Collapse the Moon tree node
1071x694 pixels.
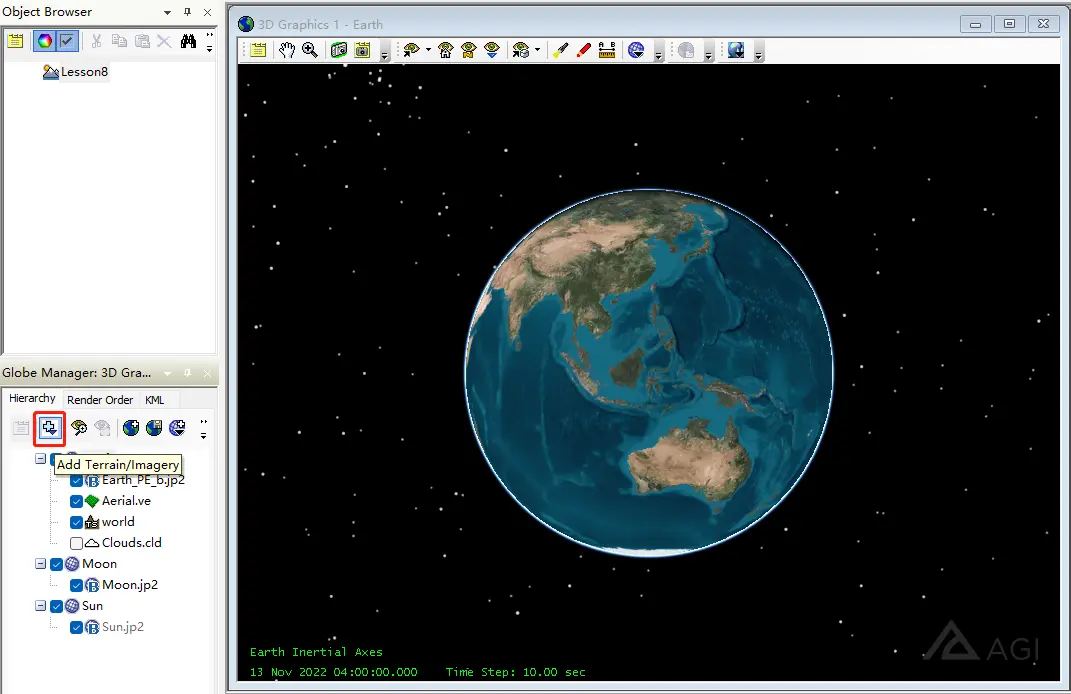pyautogui.click(x=40, y=564)
